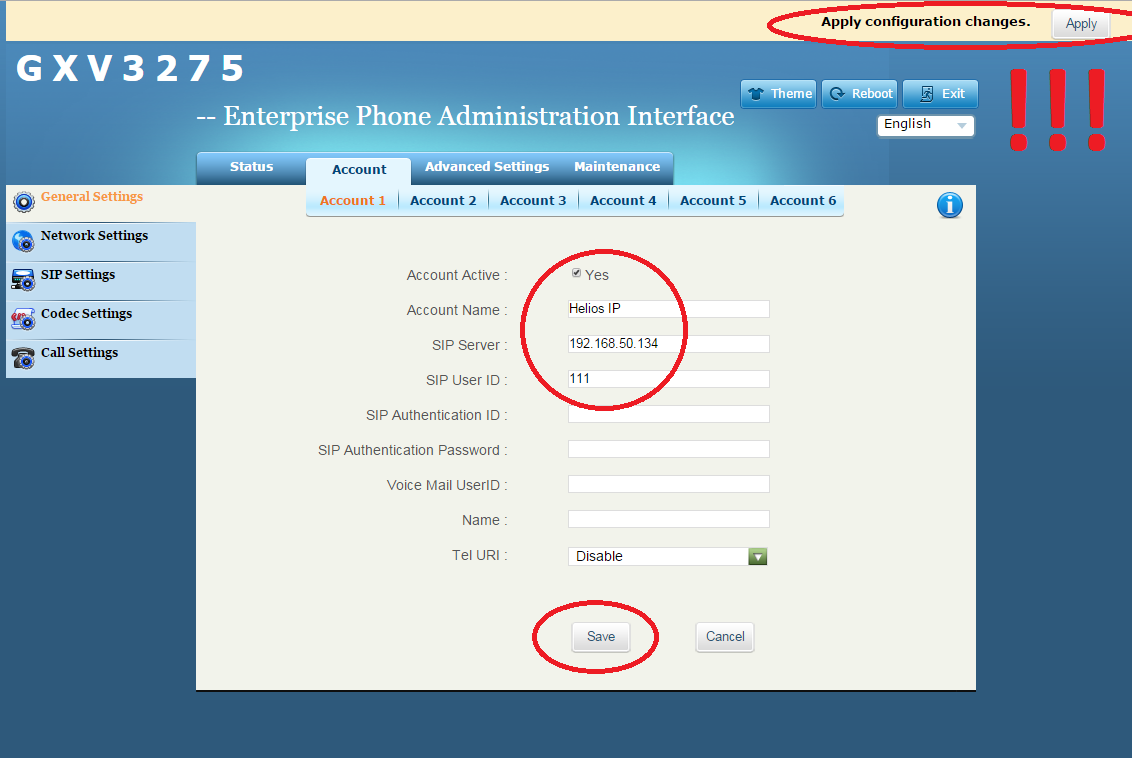Click the SIP Settings icon in sidebar
The image size is (1132, 758).
point(23,279)
